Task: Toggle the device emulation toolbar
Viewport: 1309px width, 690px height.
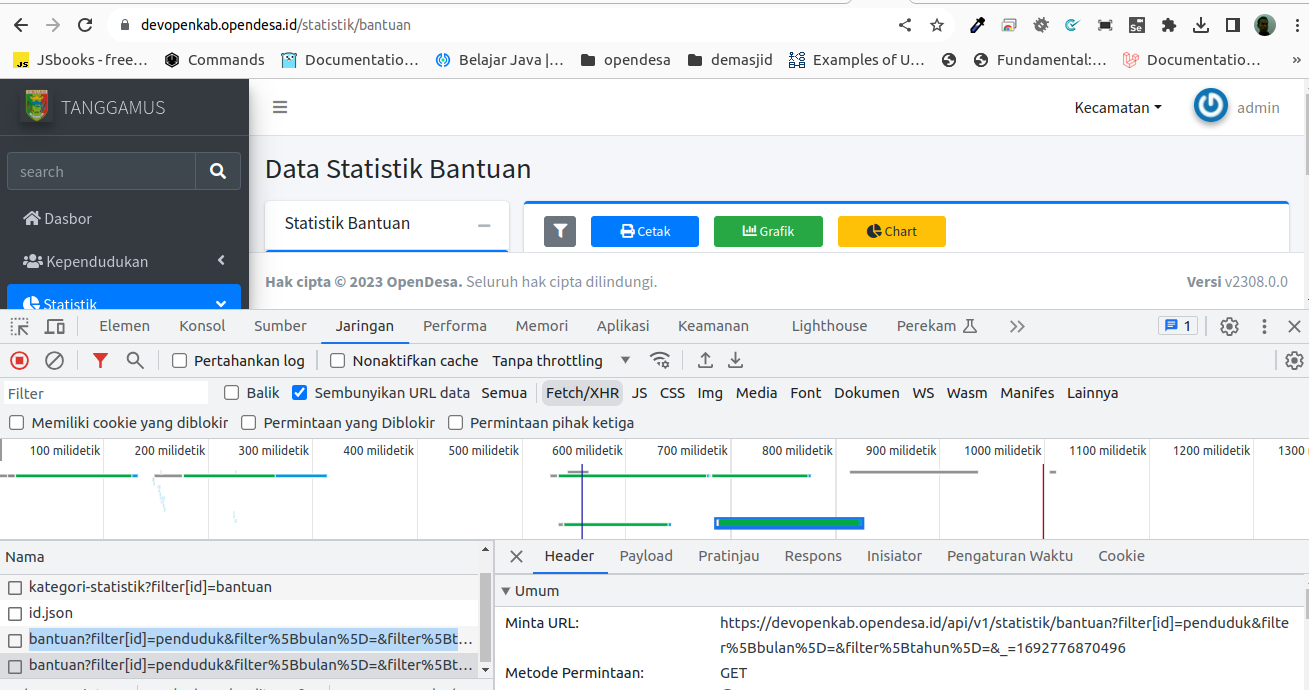Action: (x=55, y=325)
